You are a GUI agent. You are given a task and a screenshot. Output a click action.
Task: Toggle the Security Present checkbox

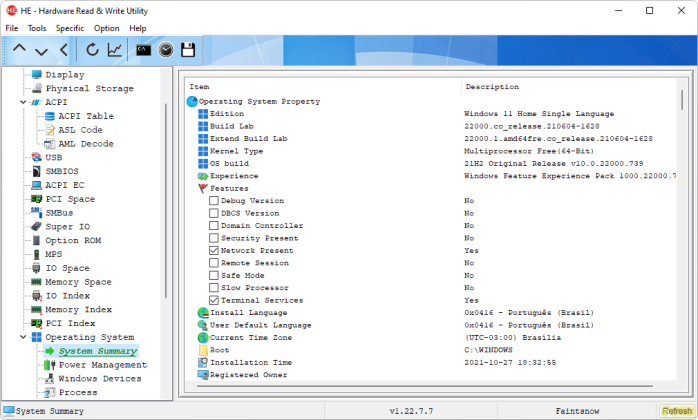point(214,238)
